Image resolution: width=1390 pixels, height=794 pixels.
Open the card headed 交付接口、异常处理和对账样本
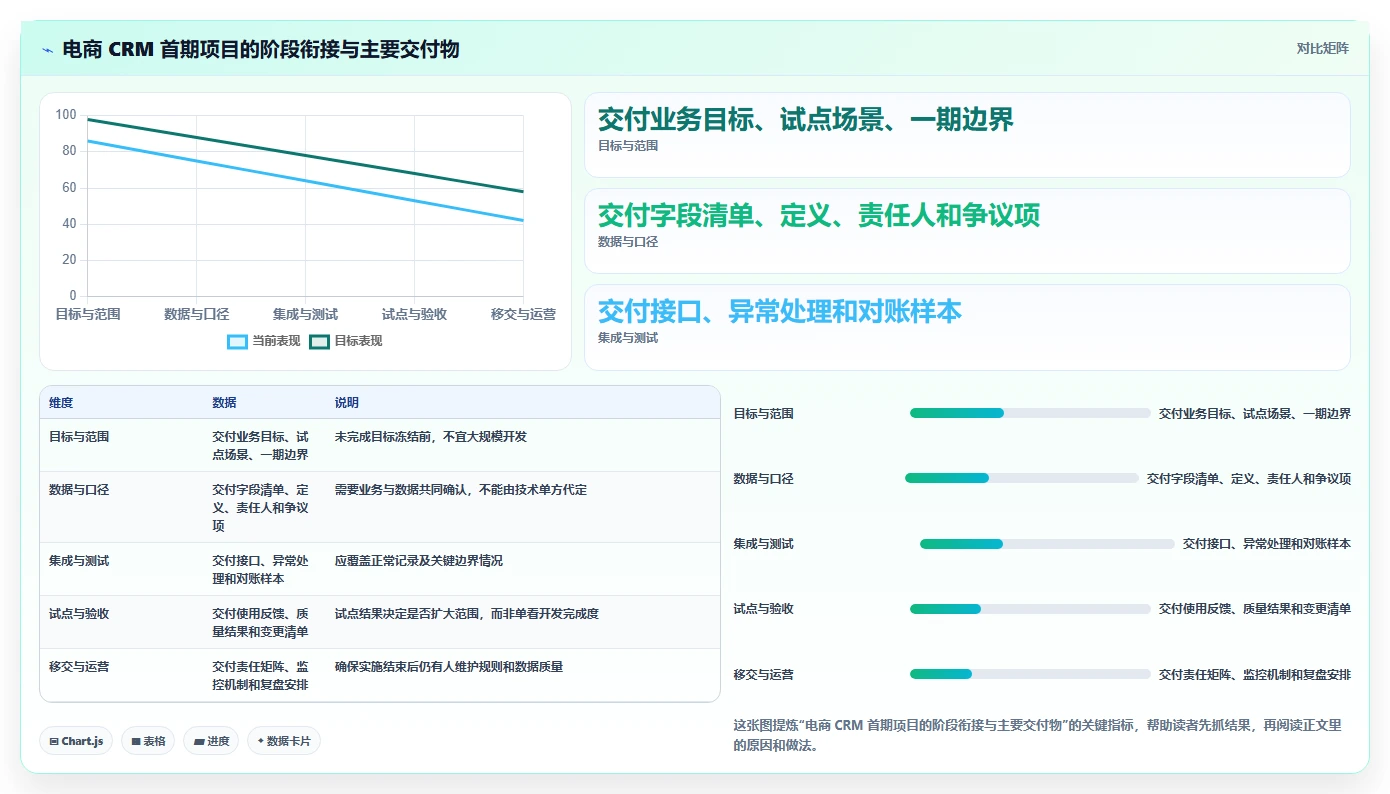pyautogui.click(x=967, y=327)
